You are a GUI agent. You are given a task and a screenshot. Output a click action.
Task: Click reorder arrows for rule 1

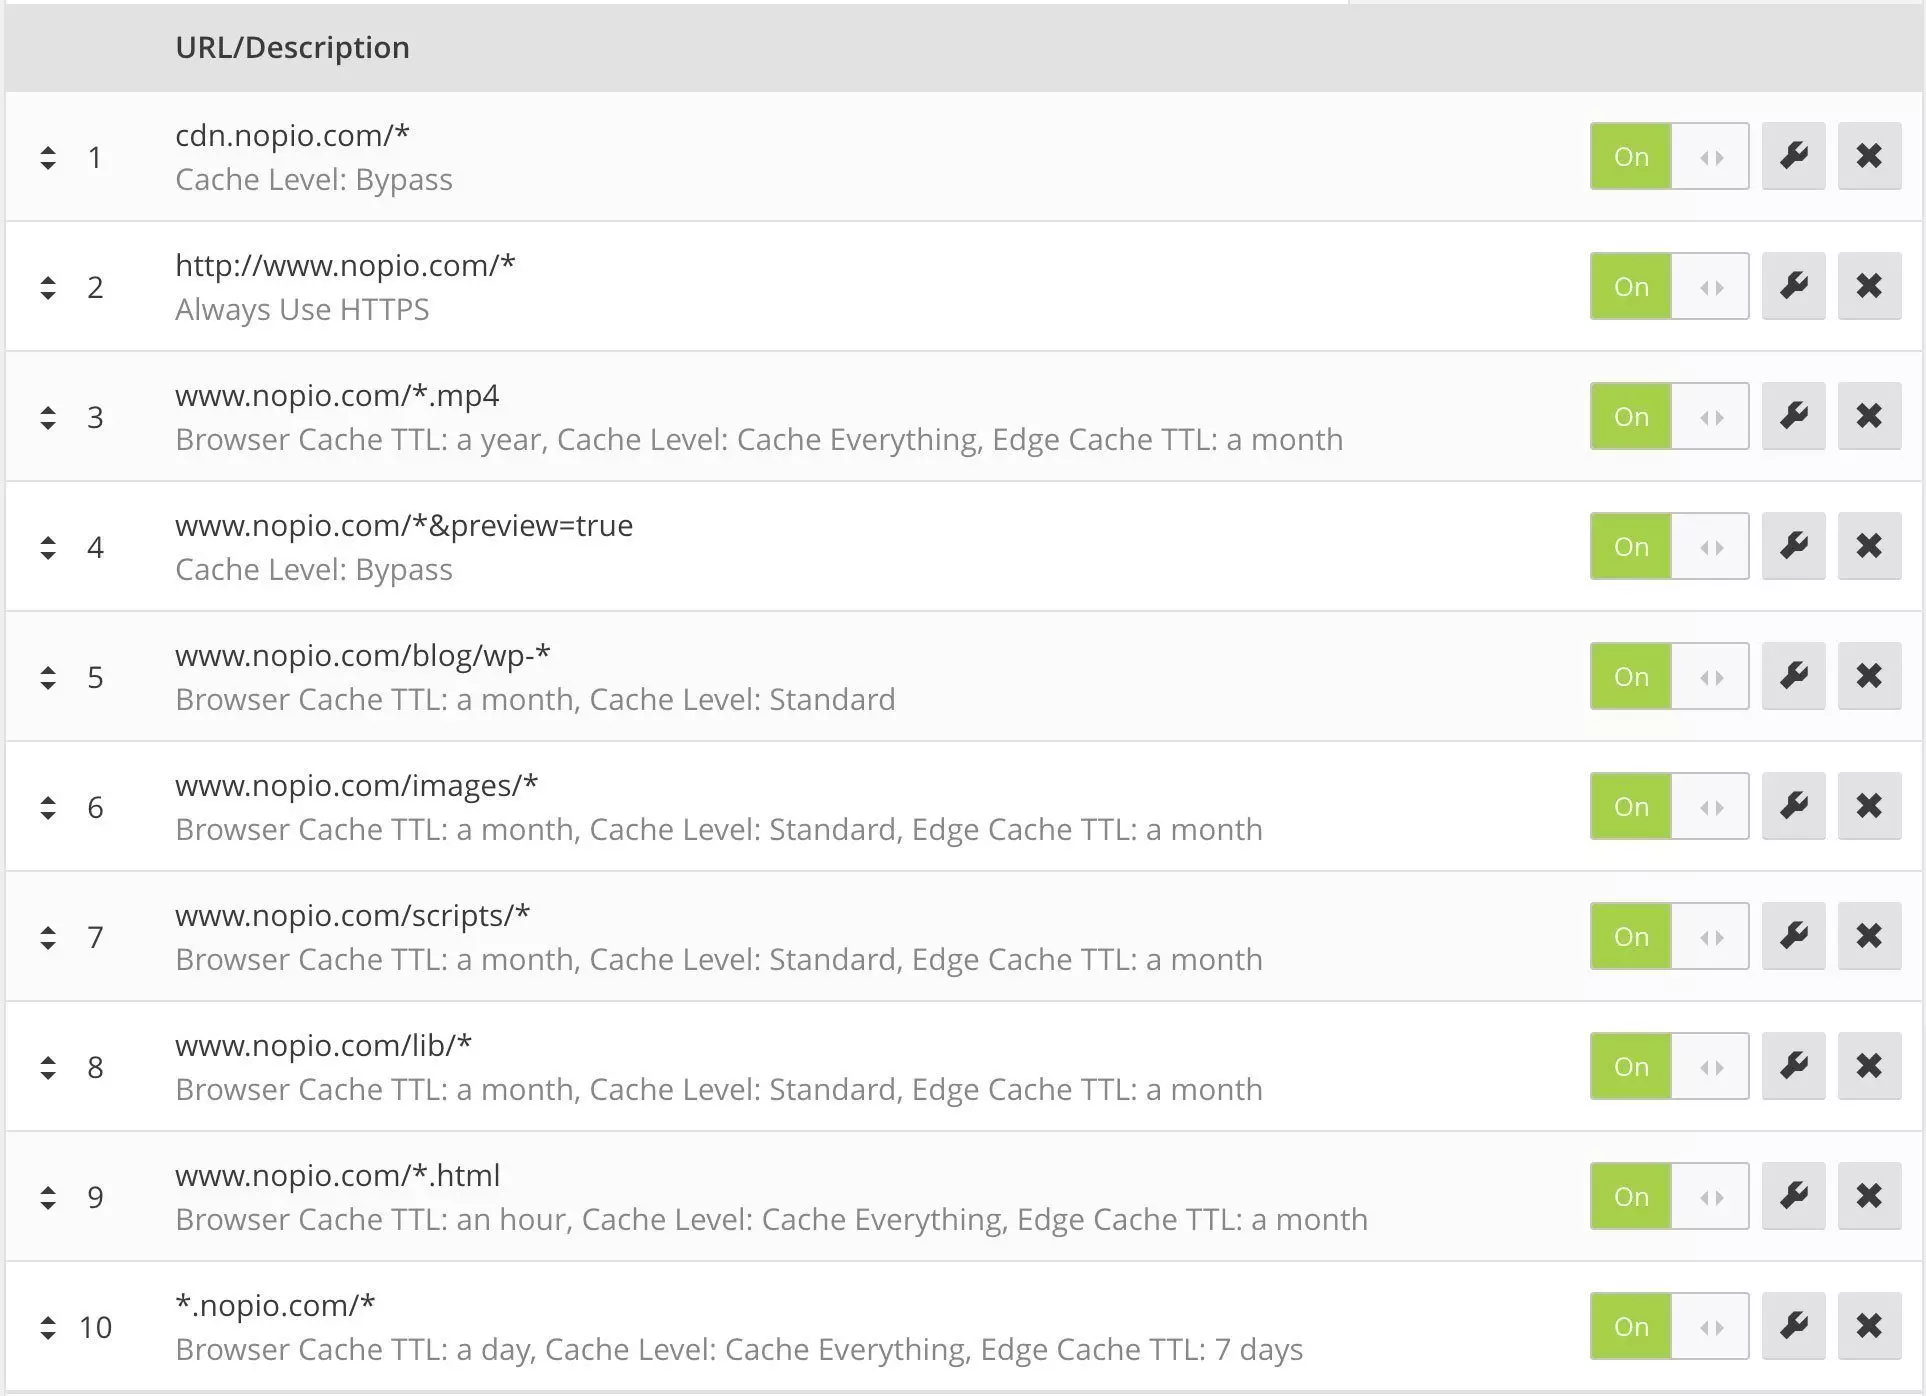pos(48,157)
